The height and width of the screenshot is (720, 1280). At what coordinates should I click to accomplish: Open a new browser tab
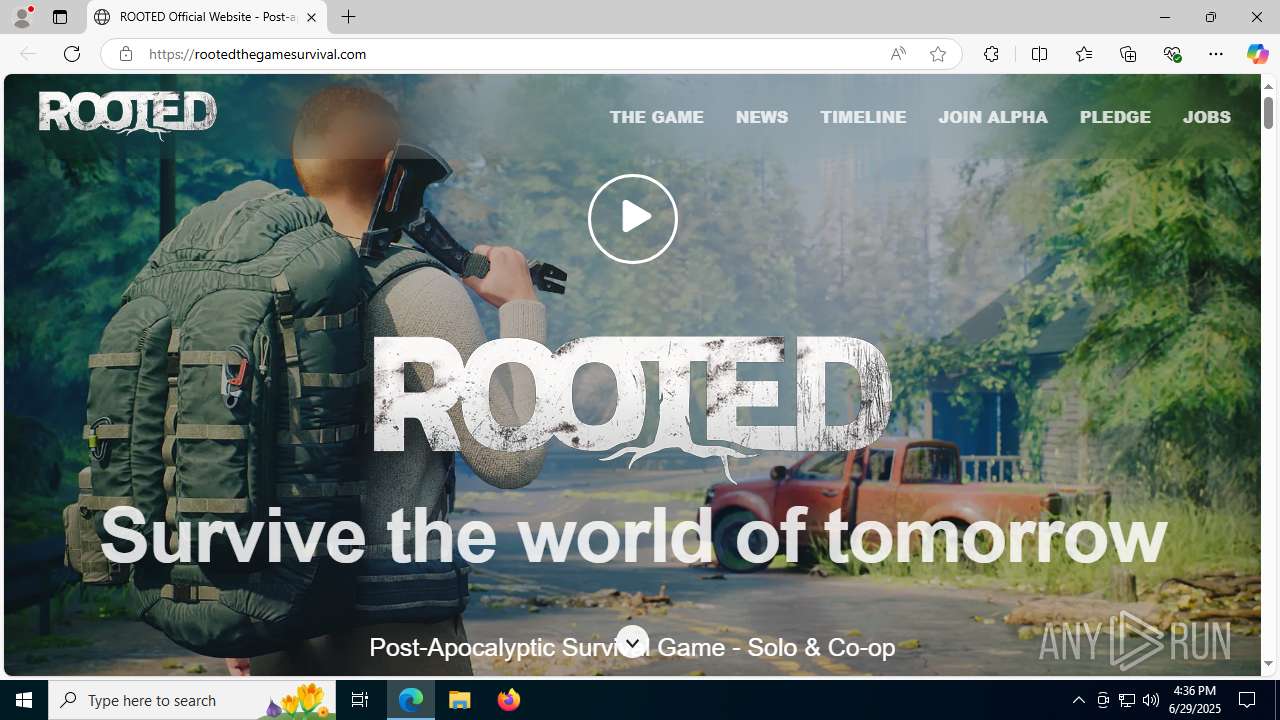pos(348,17)
